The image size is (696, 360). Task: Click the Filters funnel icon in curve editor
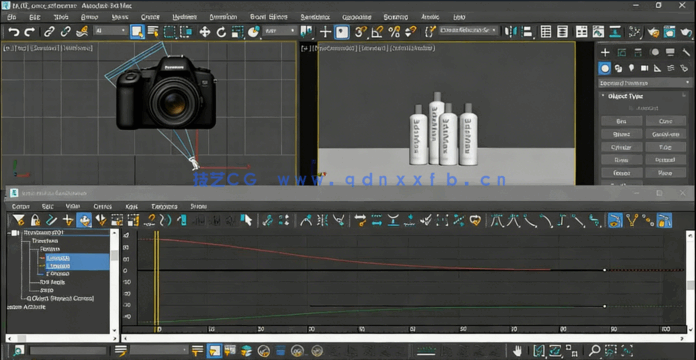pos(18,220)
